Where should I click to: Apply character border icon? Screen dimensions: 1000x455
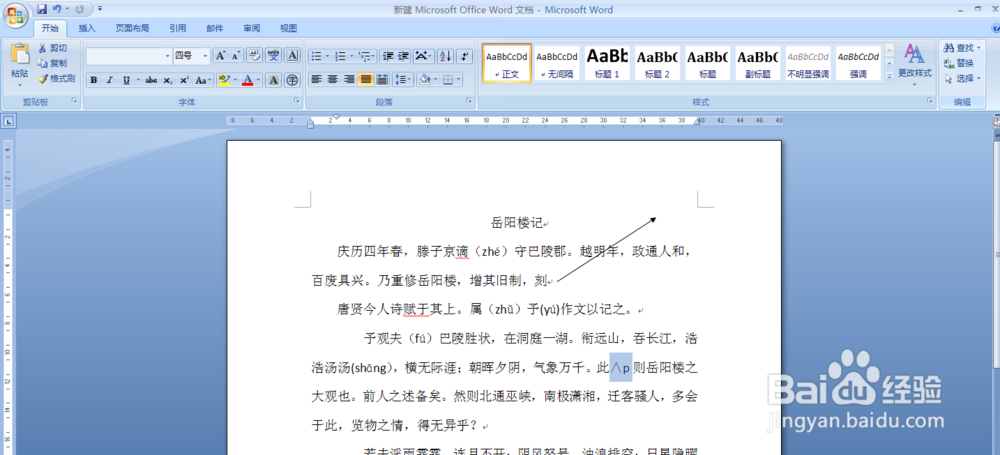(293, 56)
